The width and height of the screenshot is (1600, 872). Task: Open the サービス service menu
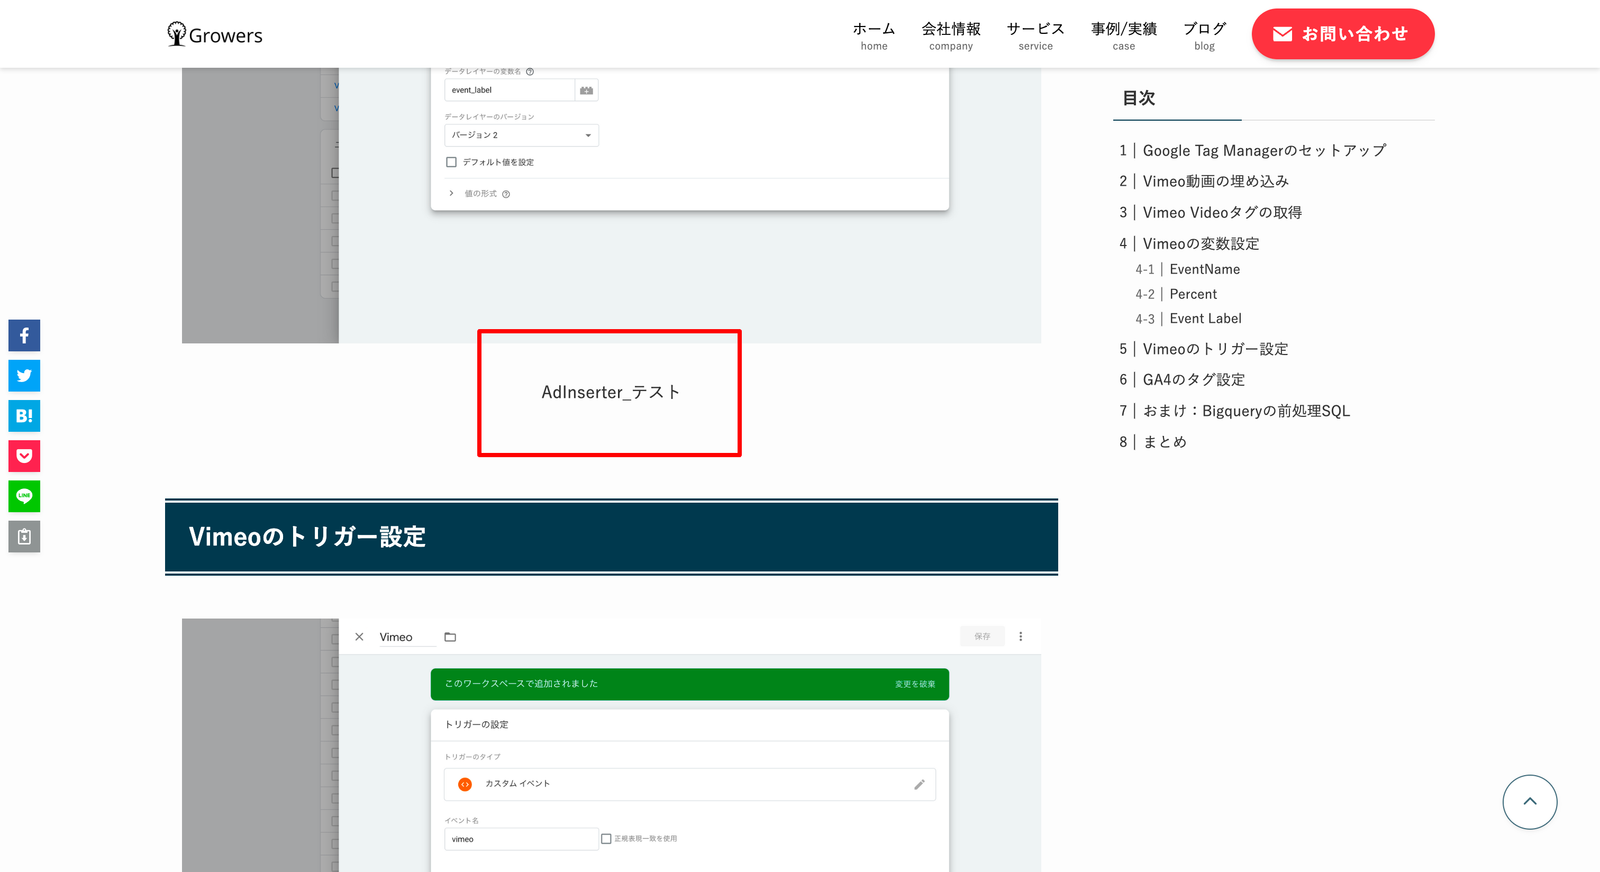click(1035, 35)
